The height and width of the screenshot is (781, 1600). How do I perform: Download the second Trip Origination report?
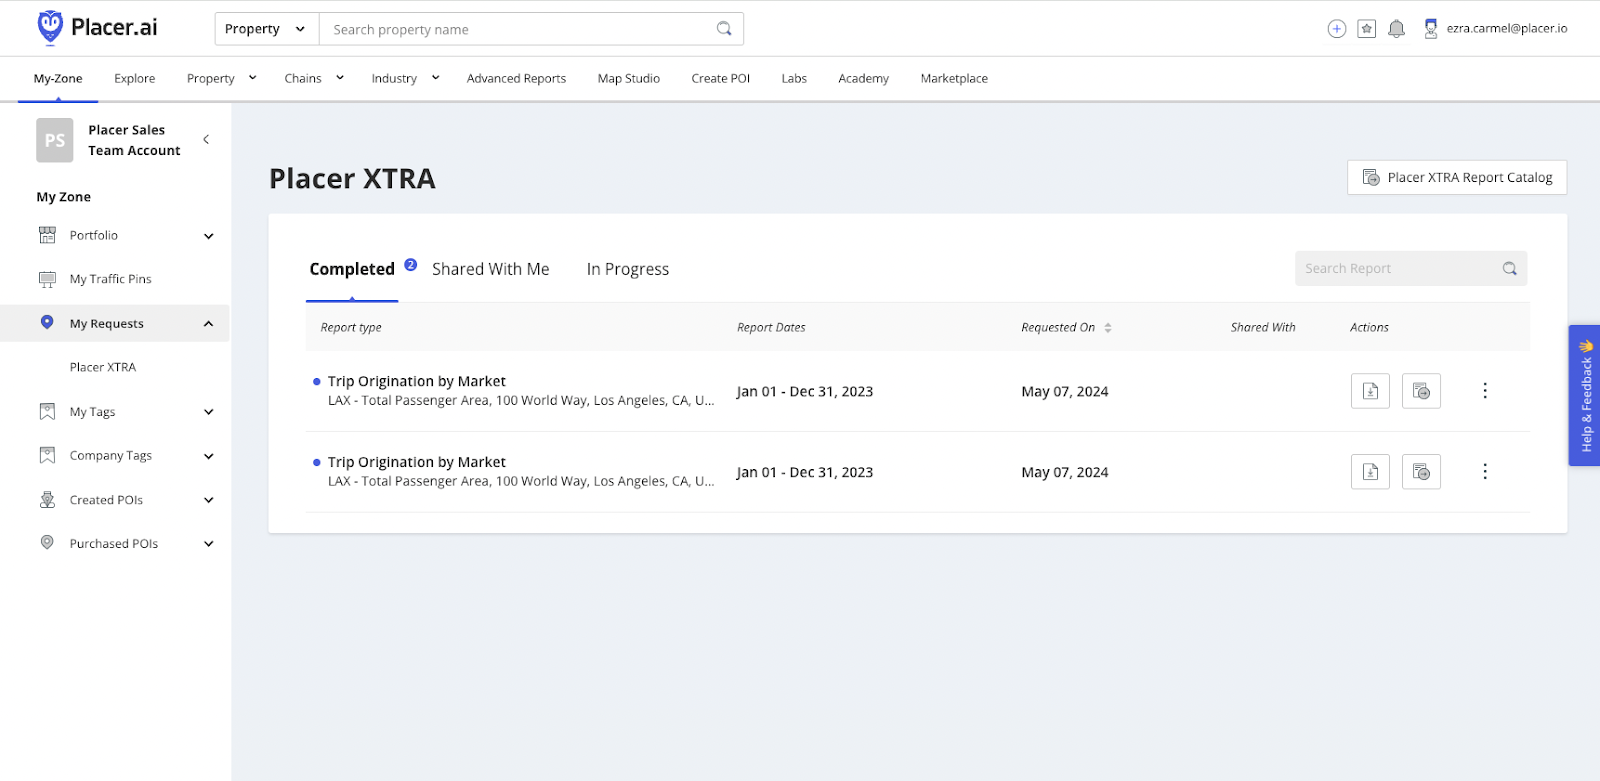tap(1371, 471)
